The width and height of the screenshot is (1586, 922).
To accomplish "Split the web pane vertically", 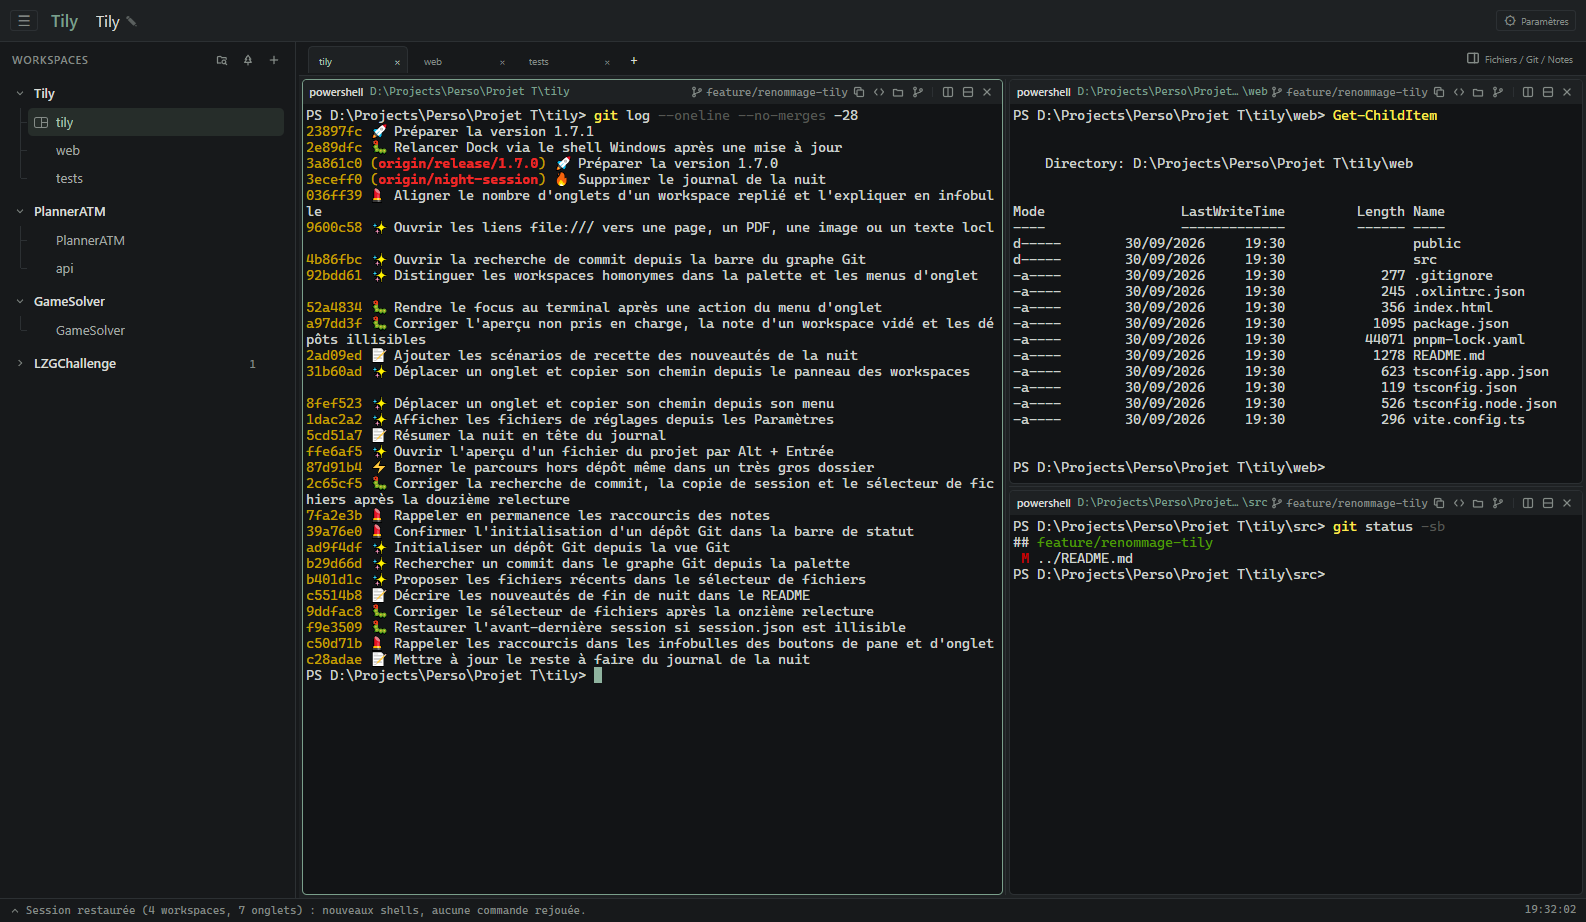I will coord(1528,92).
